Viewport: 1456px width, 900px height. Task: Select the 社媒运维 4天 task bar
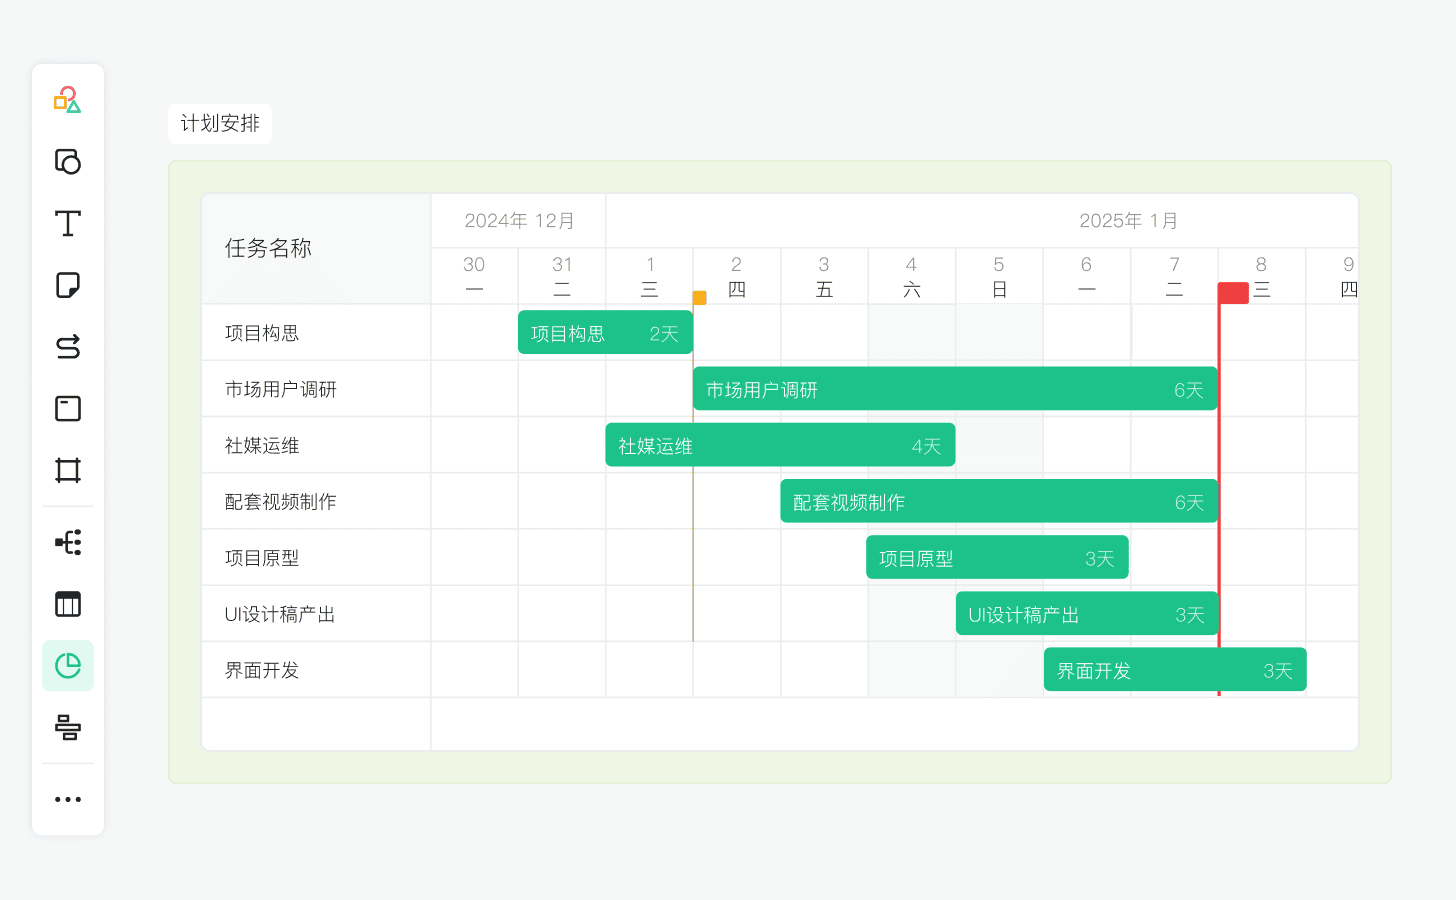tap(779, 445)
